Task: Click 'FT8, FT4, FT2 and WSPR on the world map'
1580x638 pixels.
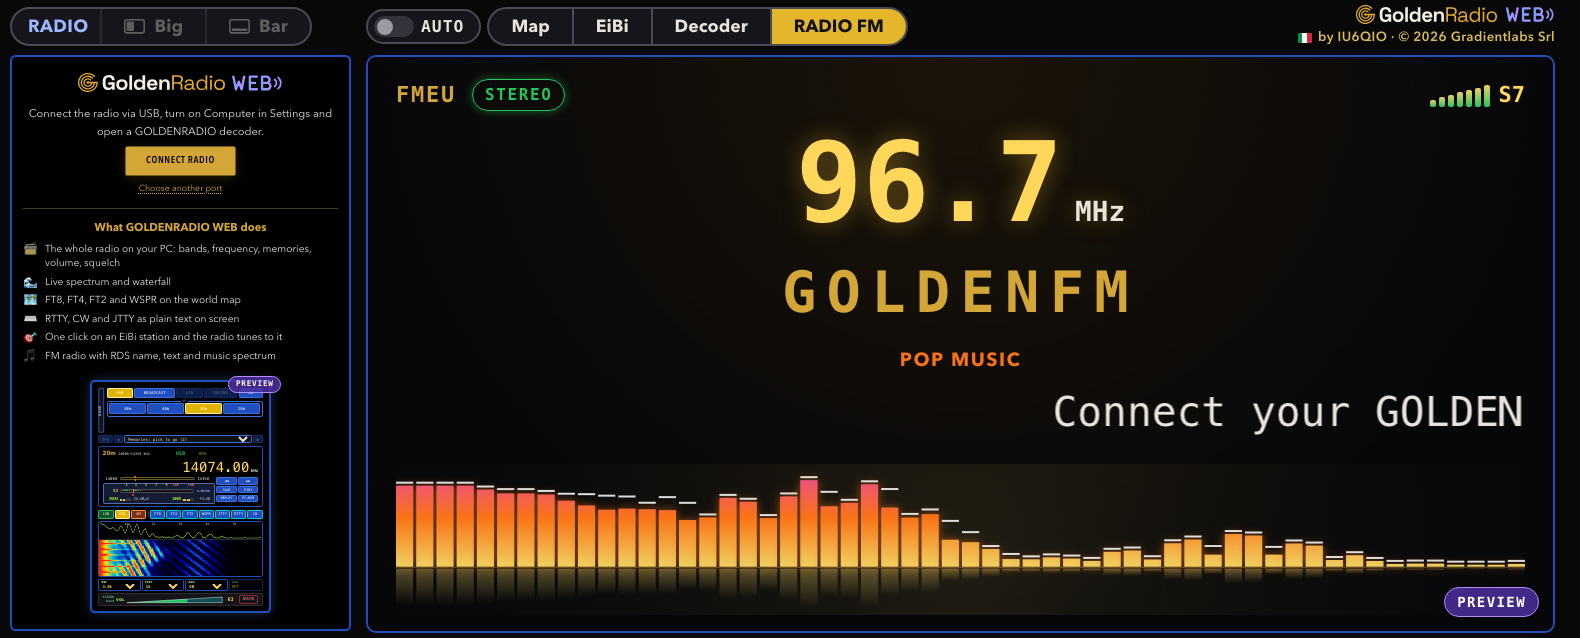Action: coord(143,300)
